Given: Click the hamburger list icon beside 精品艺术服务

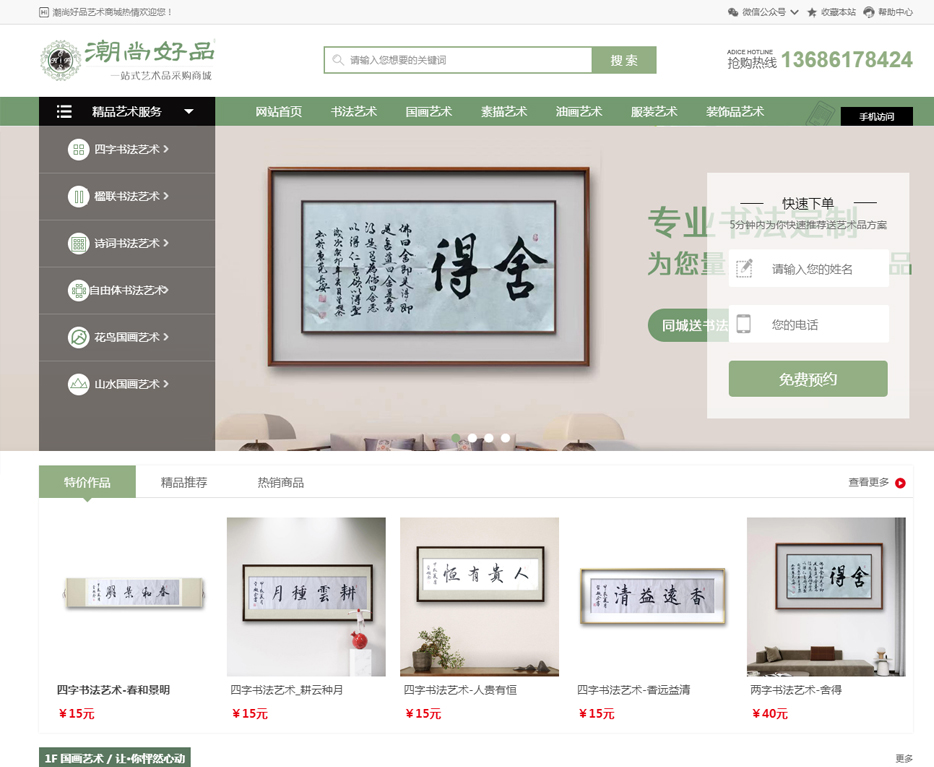Looking at the screenshot, I should click(x=64, y=111).
